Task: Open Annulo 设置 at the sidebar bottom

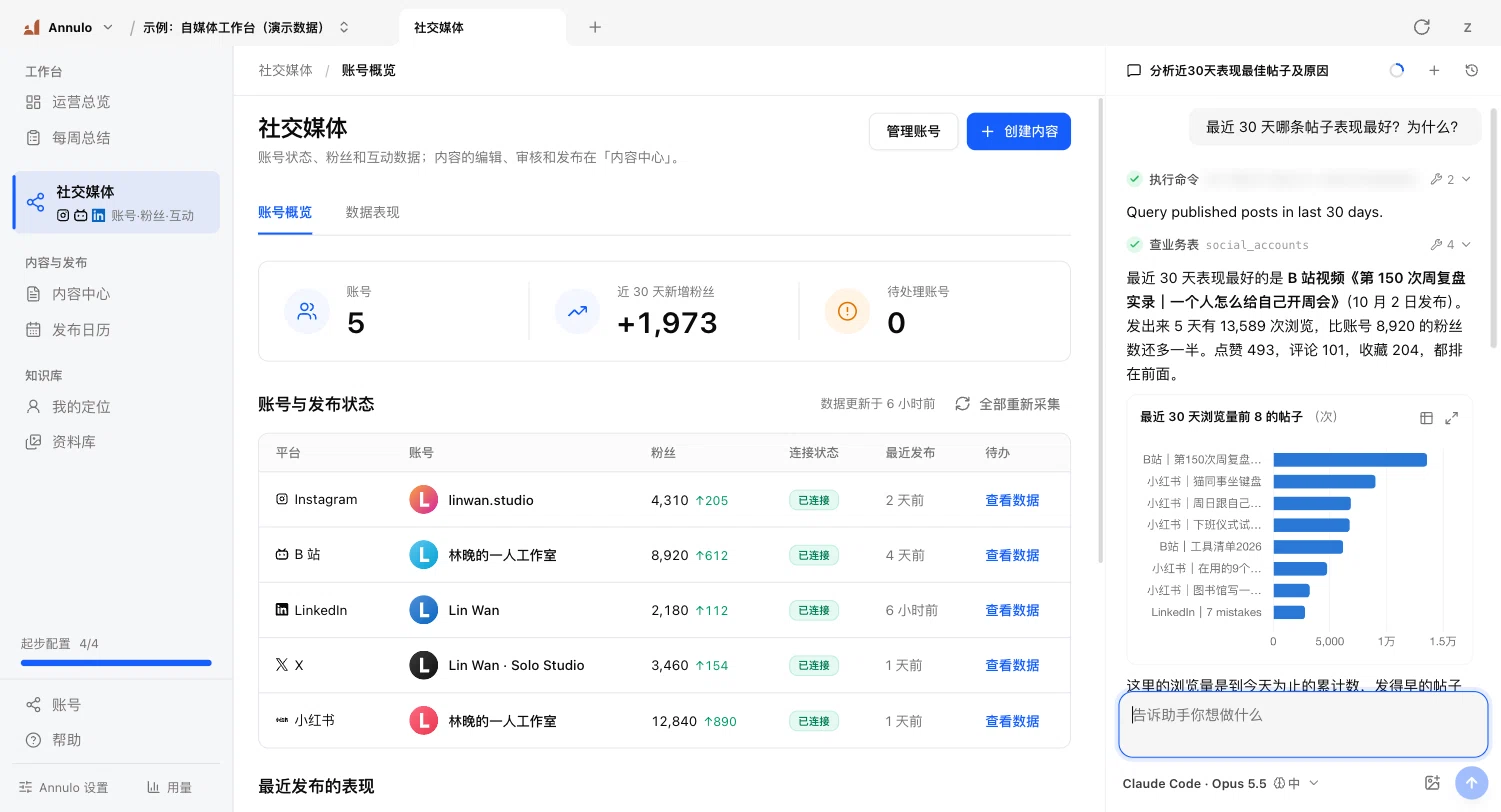Action: click(64, 787)
